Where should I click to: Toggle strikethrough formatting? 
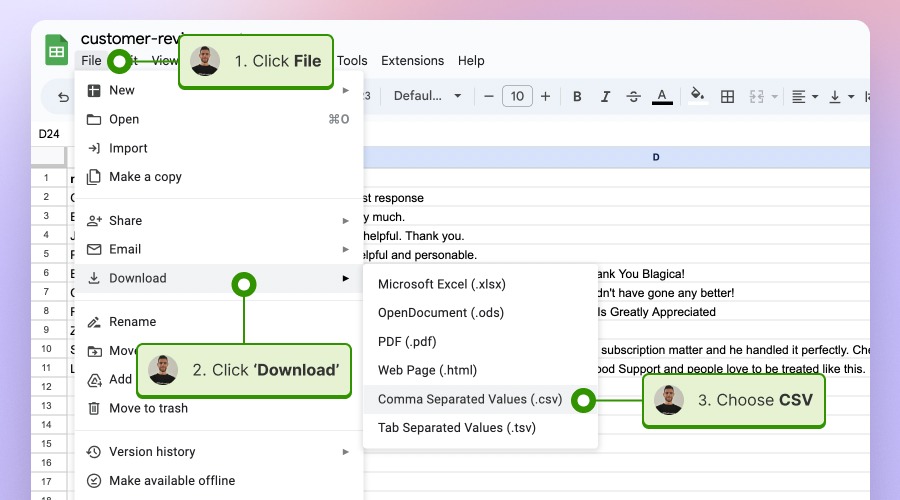[x=633, y=97]
